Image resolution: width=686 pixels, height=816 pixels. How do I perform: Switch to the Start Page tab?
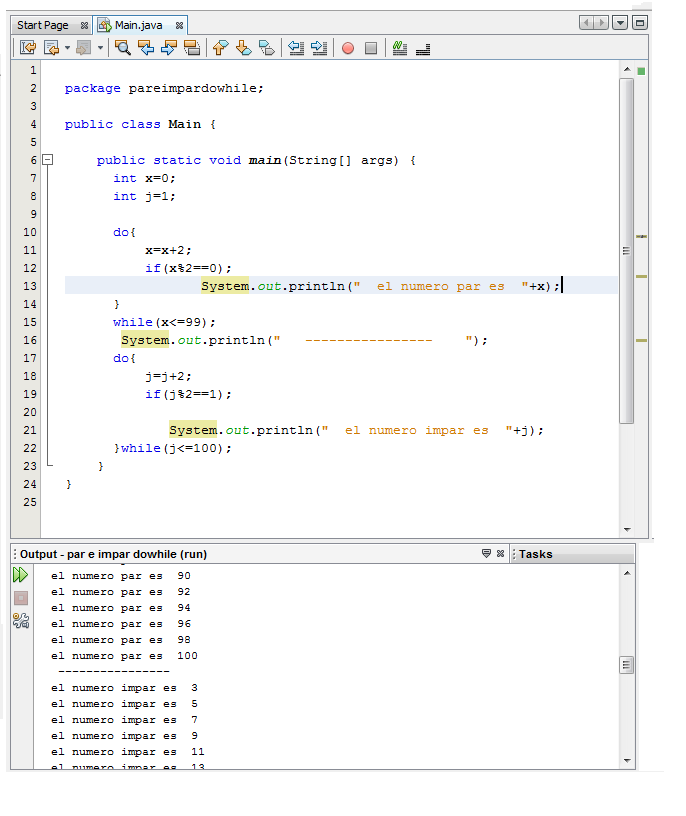point(43,25)
